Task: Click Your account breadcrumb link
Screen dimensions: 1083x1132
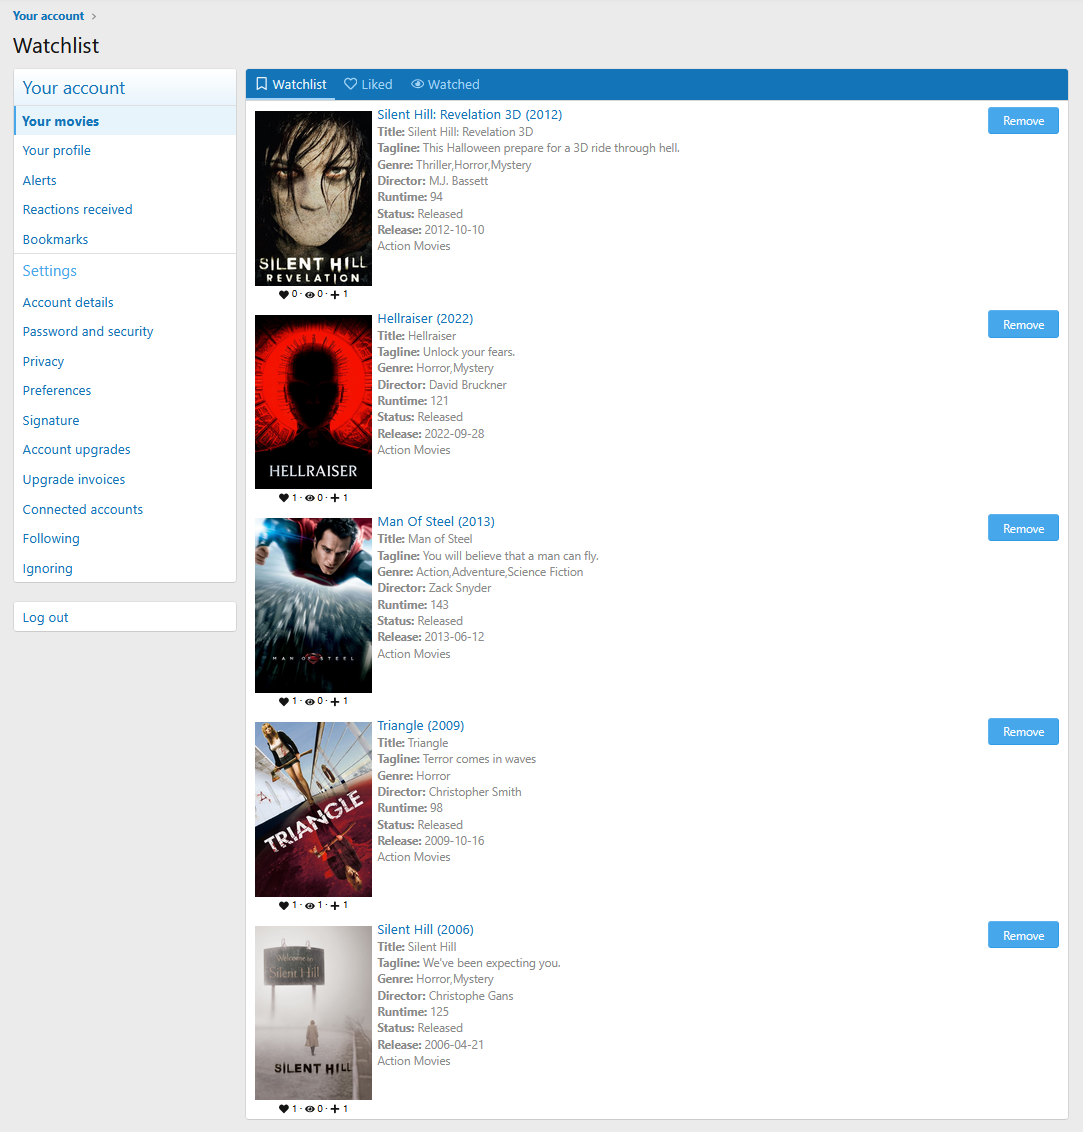Action: (x=48, y=16)
